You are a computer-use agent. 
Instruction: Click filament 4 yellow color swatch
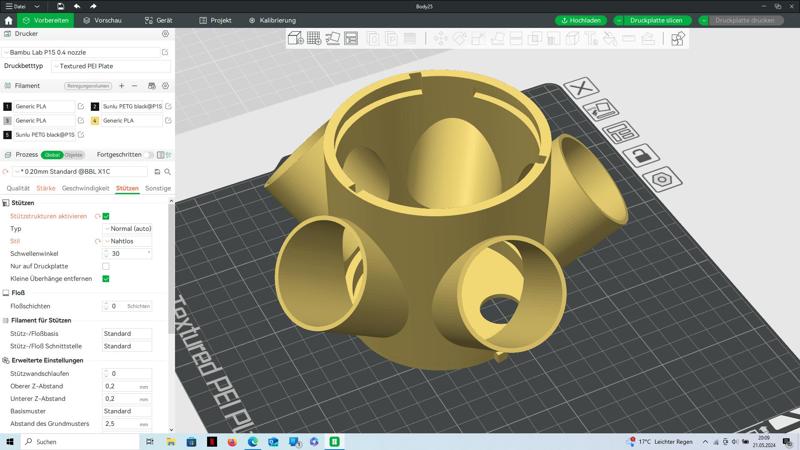[x=95, y=120]
